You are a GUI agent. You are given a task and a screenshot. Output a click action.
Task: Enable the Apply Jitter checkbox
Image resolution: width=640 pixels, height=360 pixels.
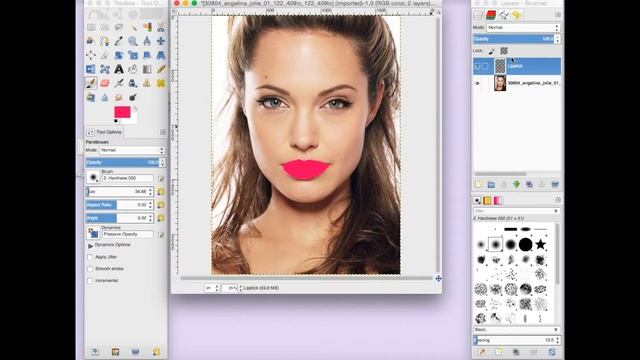[x=90, y=257]
